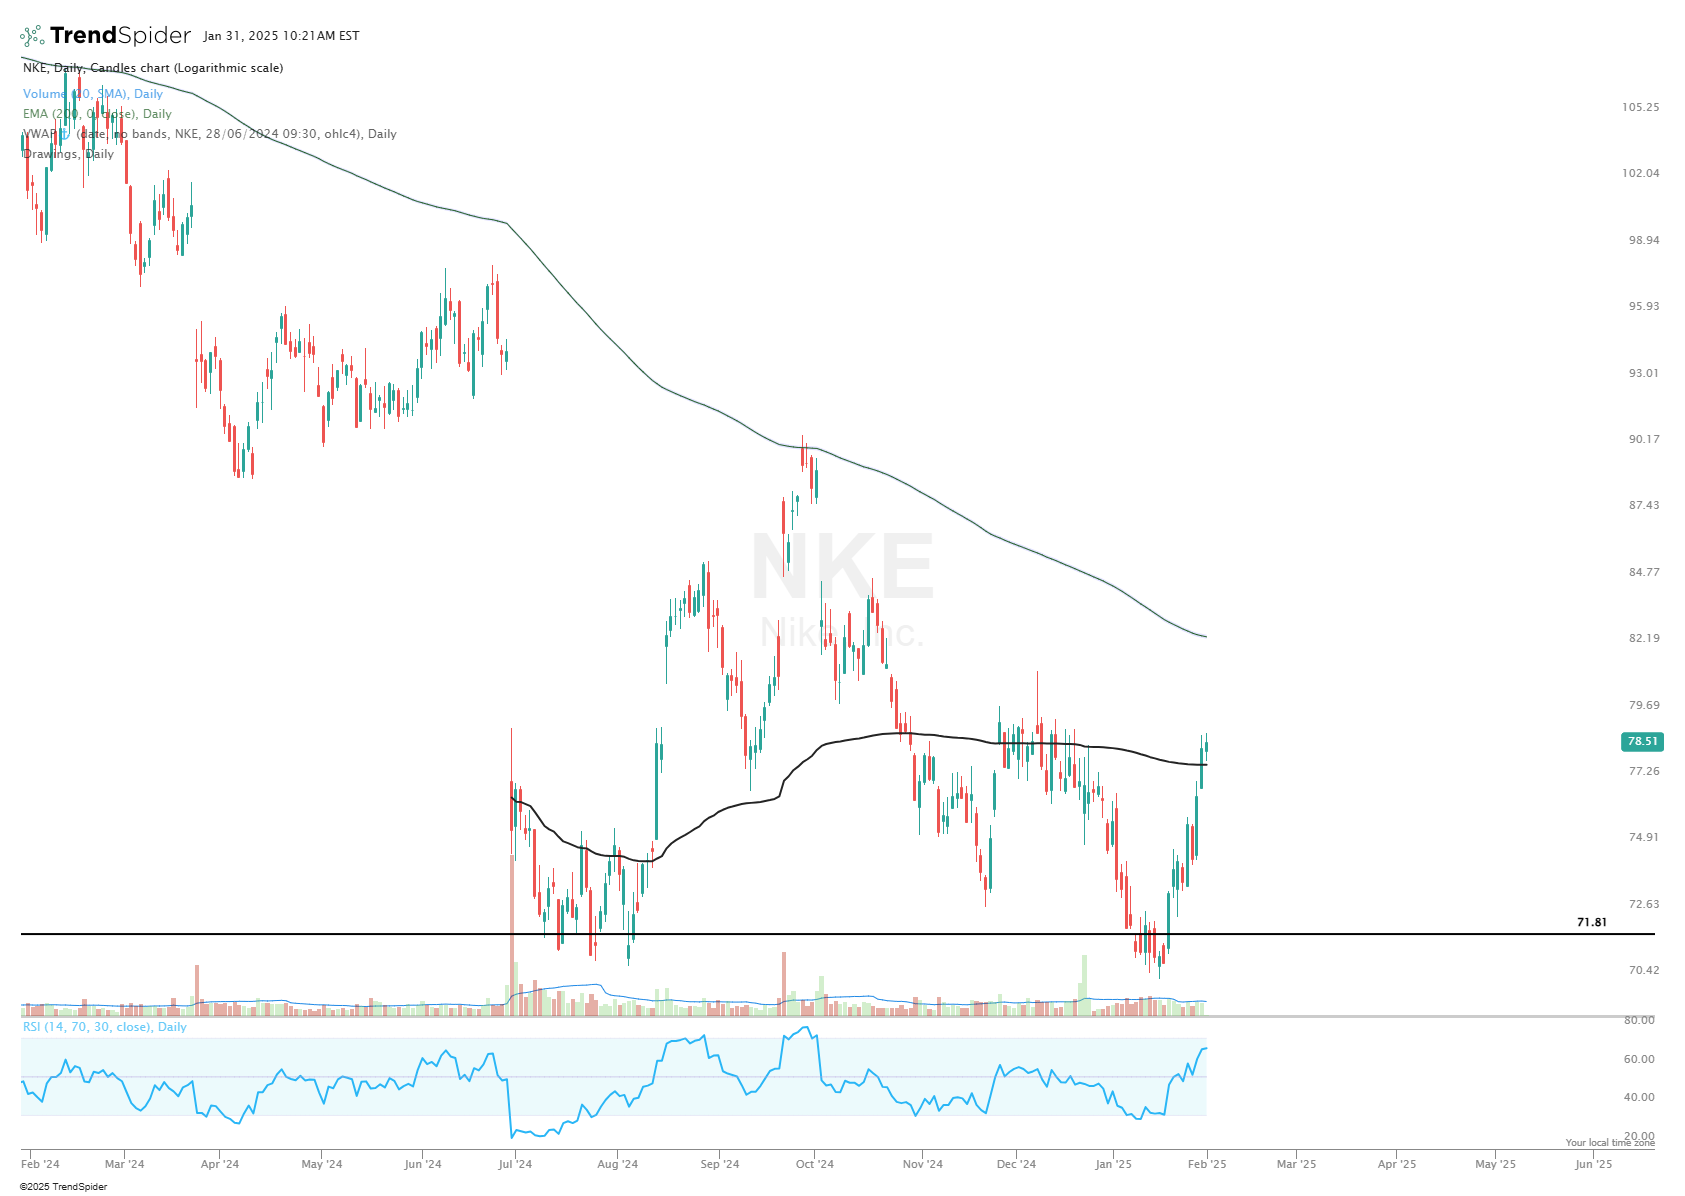The height and width of the screenshot is (1196, 1685).
Task: Click the Nov '24 date axis label
Action: pyautogui.click(x=923, y=1164)
